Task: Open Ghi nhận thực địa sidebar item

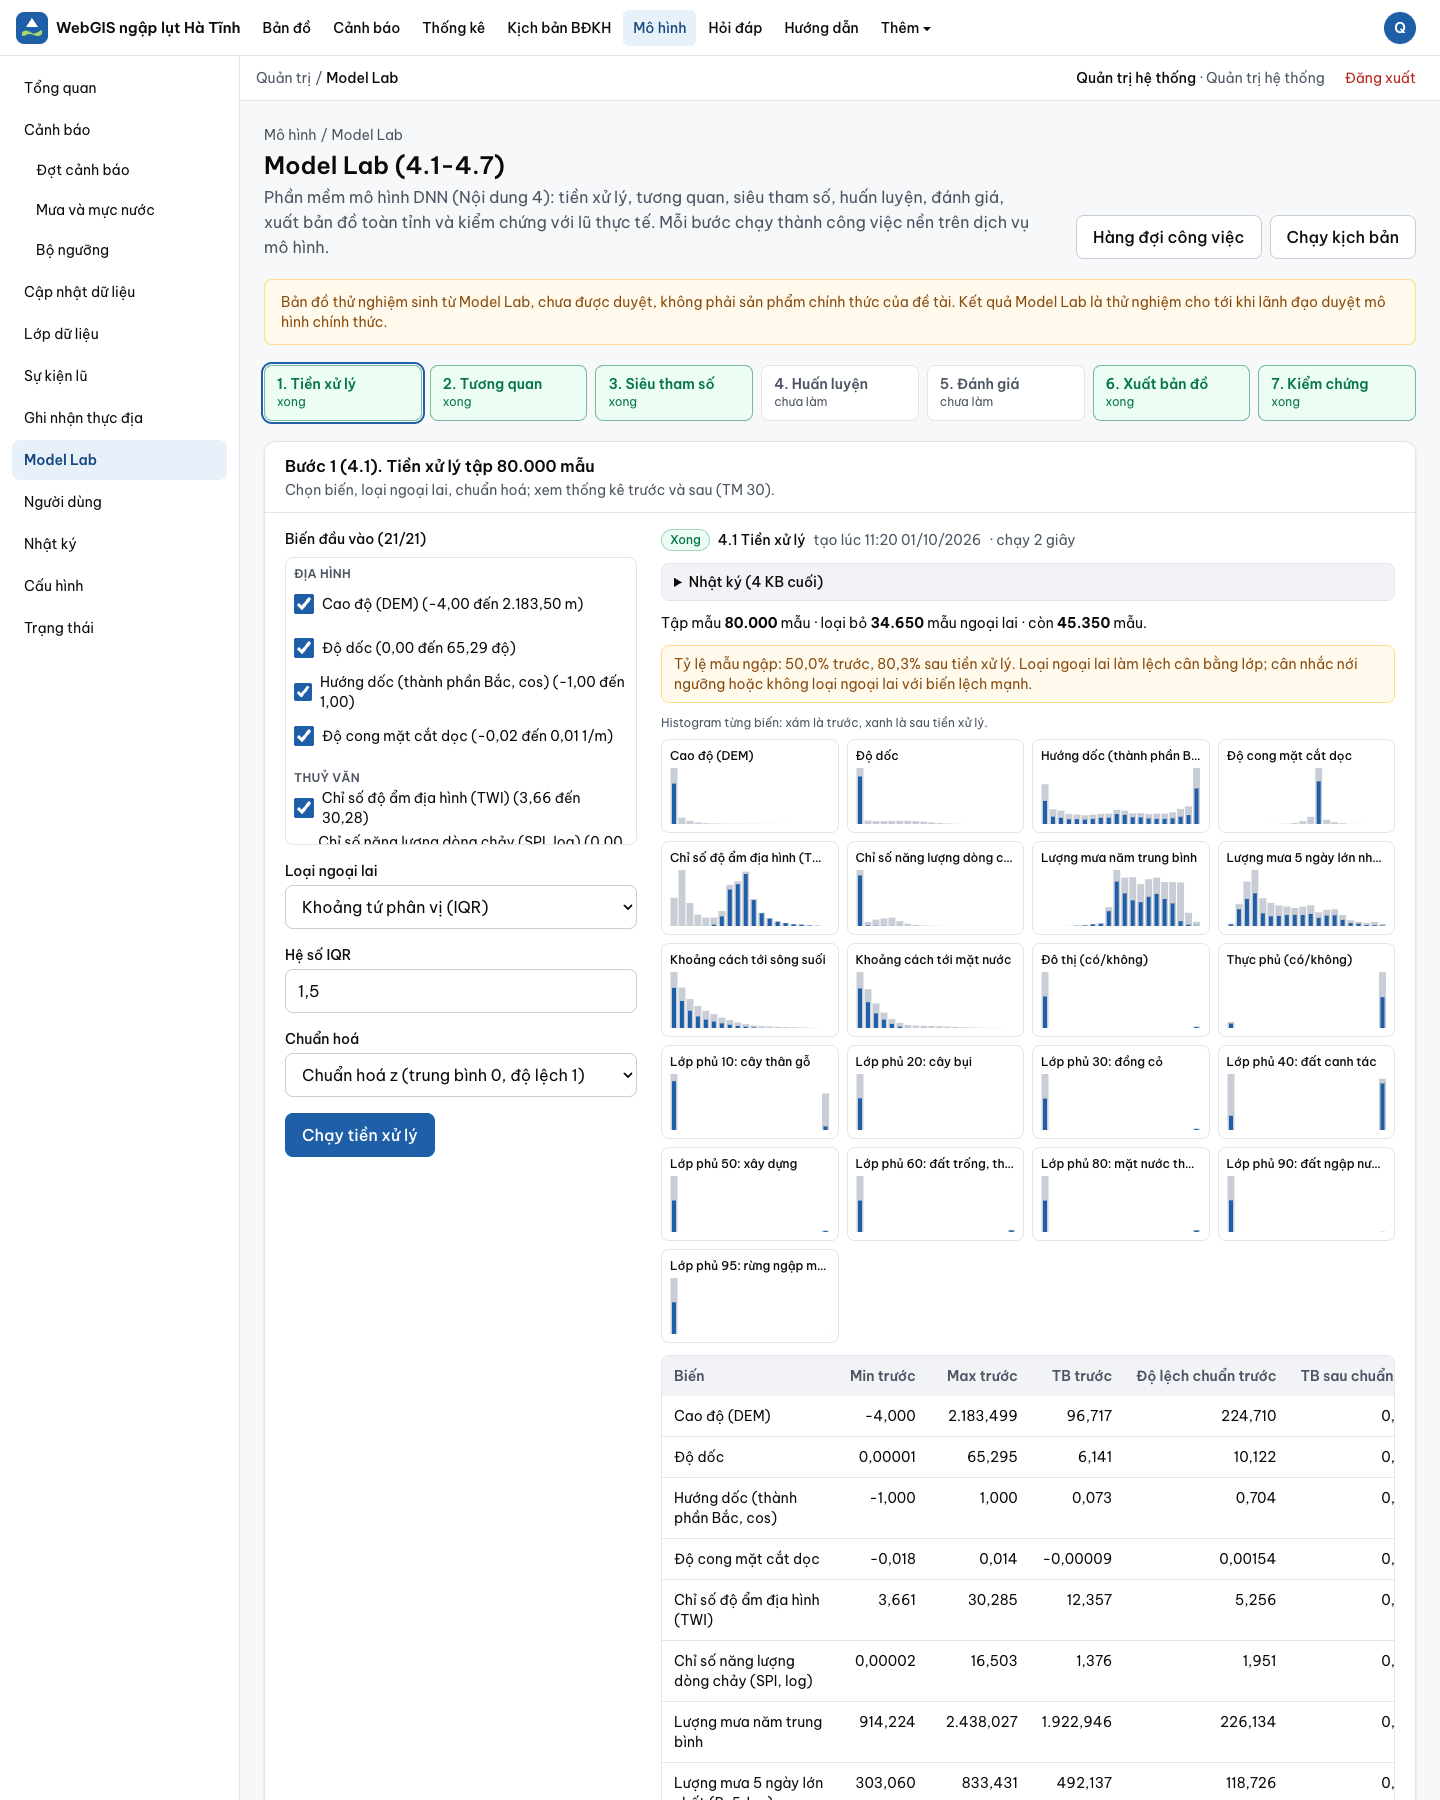Action: [119, 418]
